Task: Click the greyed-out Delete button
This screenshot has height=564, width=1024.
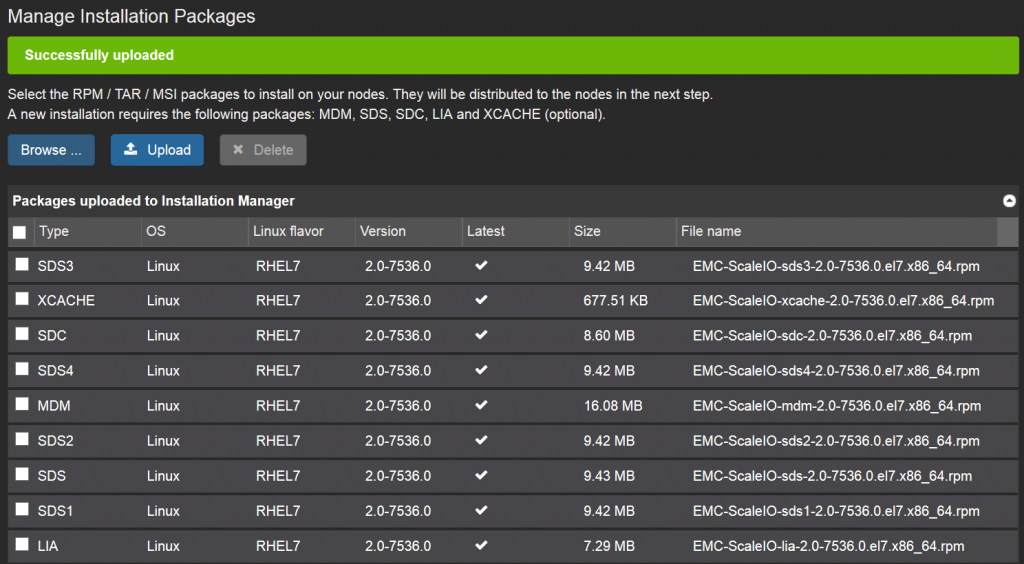Action: 263,150
